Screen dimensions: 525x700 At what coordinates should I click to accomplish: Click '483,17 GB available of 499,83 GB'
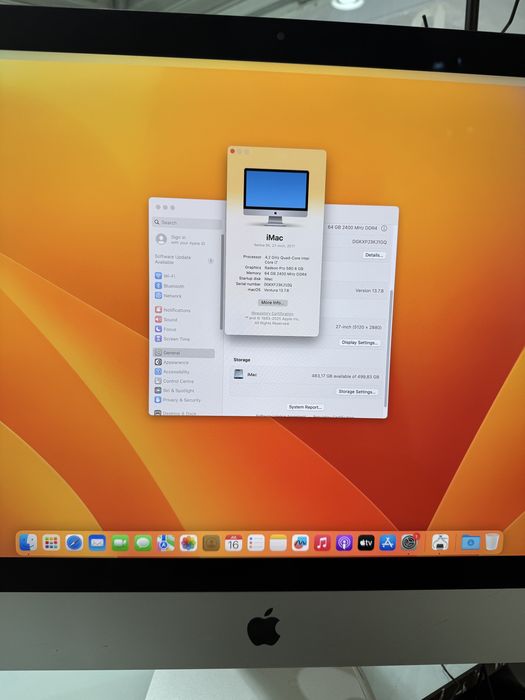point(346,376)
